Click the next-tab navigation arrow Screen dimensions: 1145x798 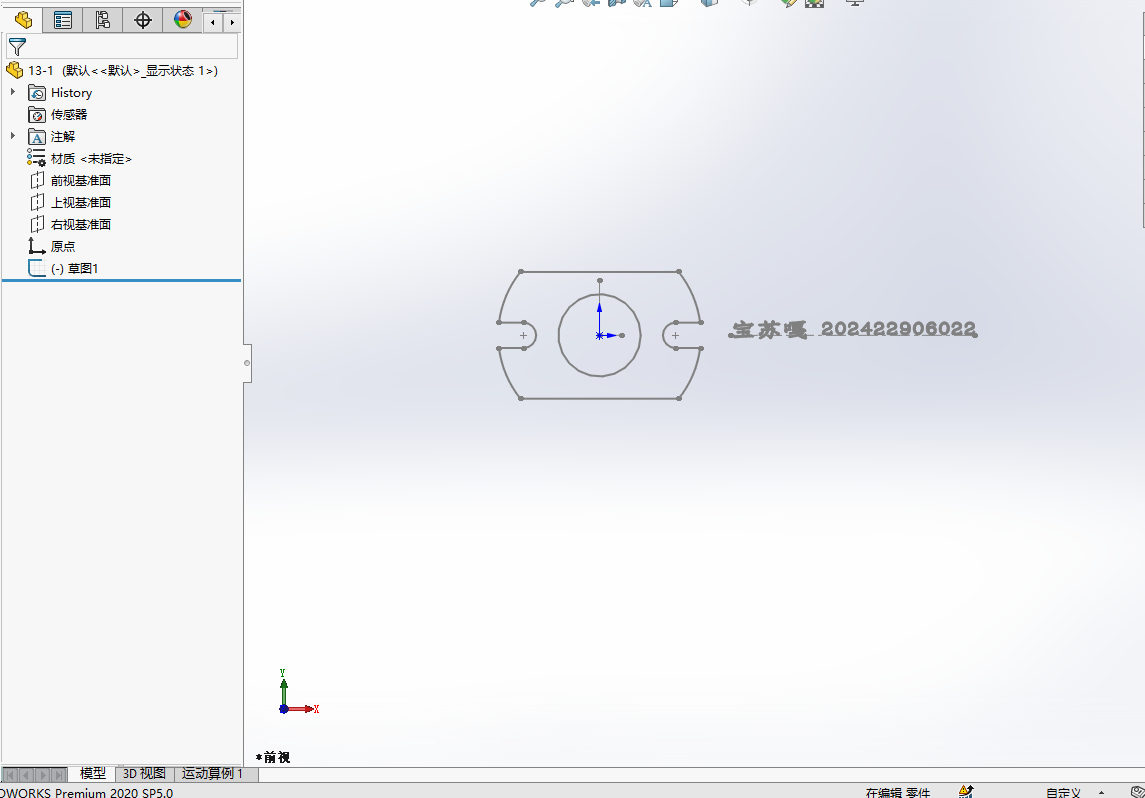coord(42,774)
